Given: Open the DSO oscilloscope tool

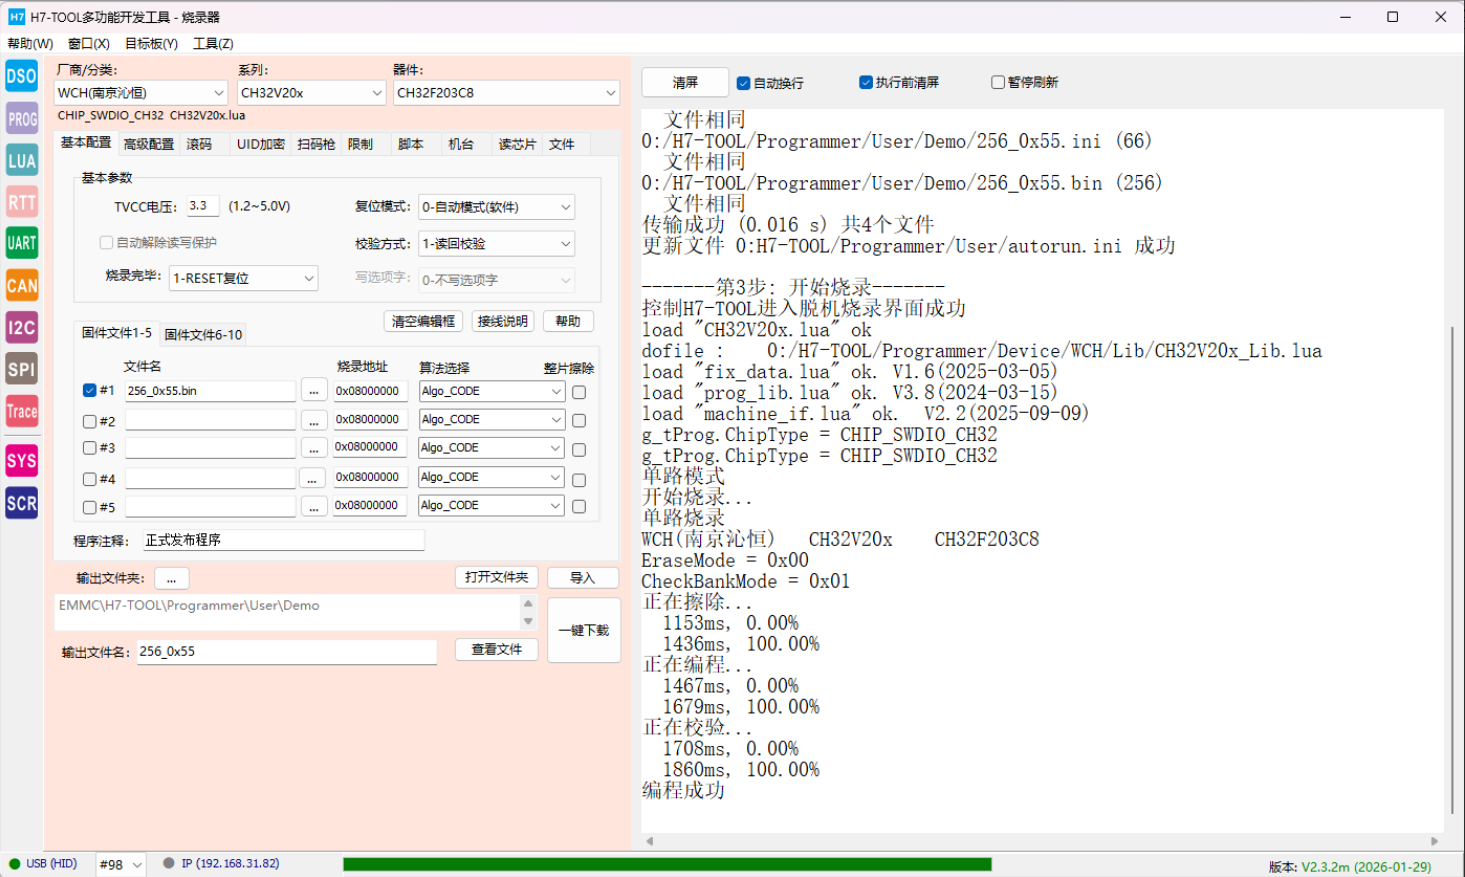Looking at the screenshot, I should click(x=21, y=76).
